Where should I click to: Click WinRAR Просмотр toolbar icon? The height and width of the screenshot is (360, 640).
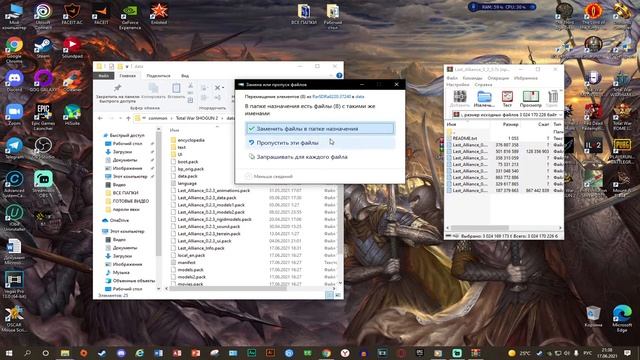click(531, 99)
